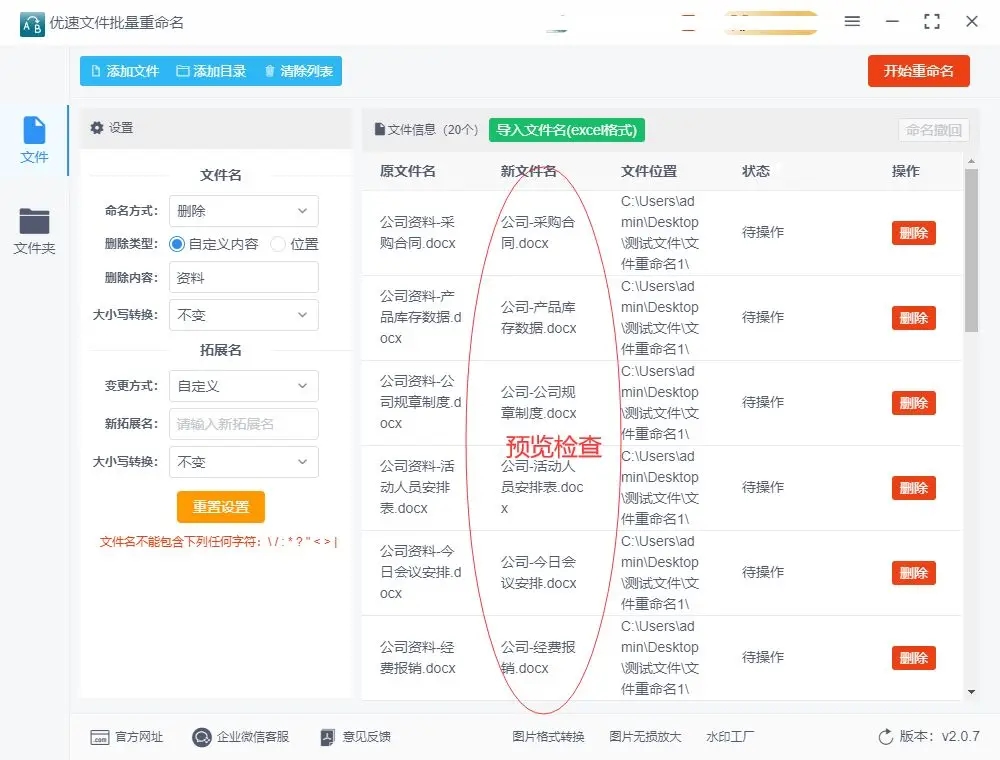Click 清除列表 toolbar button
This screenshot has width=1000, height=760.
click(x=298, y=71)
